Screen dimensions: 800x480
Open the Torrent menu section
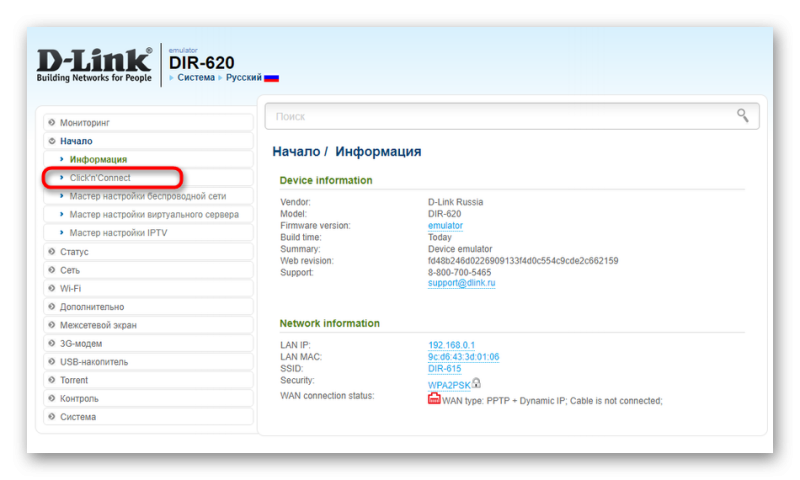(x=148, y=380)
